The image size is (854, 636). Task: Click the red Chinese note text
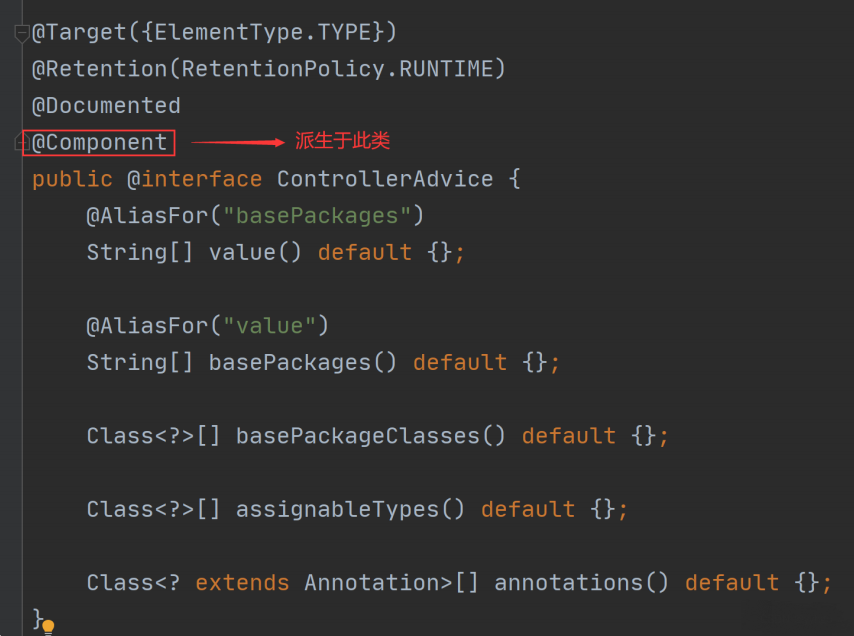tap(343, 141)
